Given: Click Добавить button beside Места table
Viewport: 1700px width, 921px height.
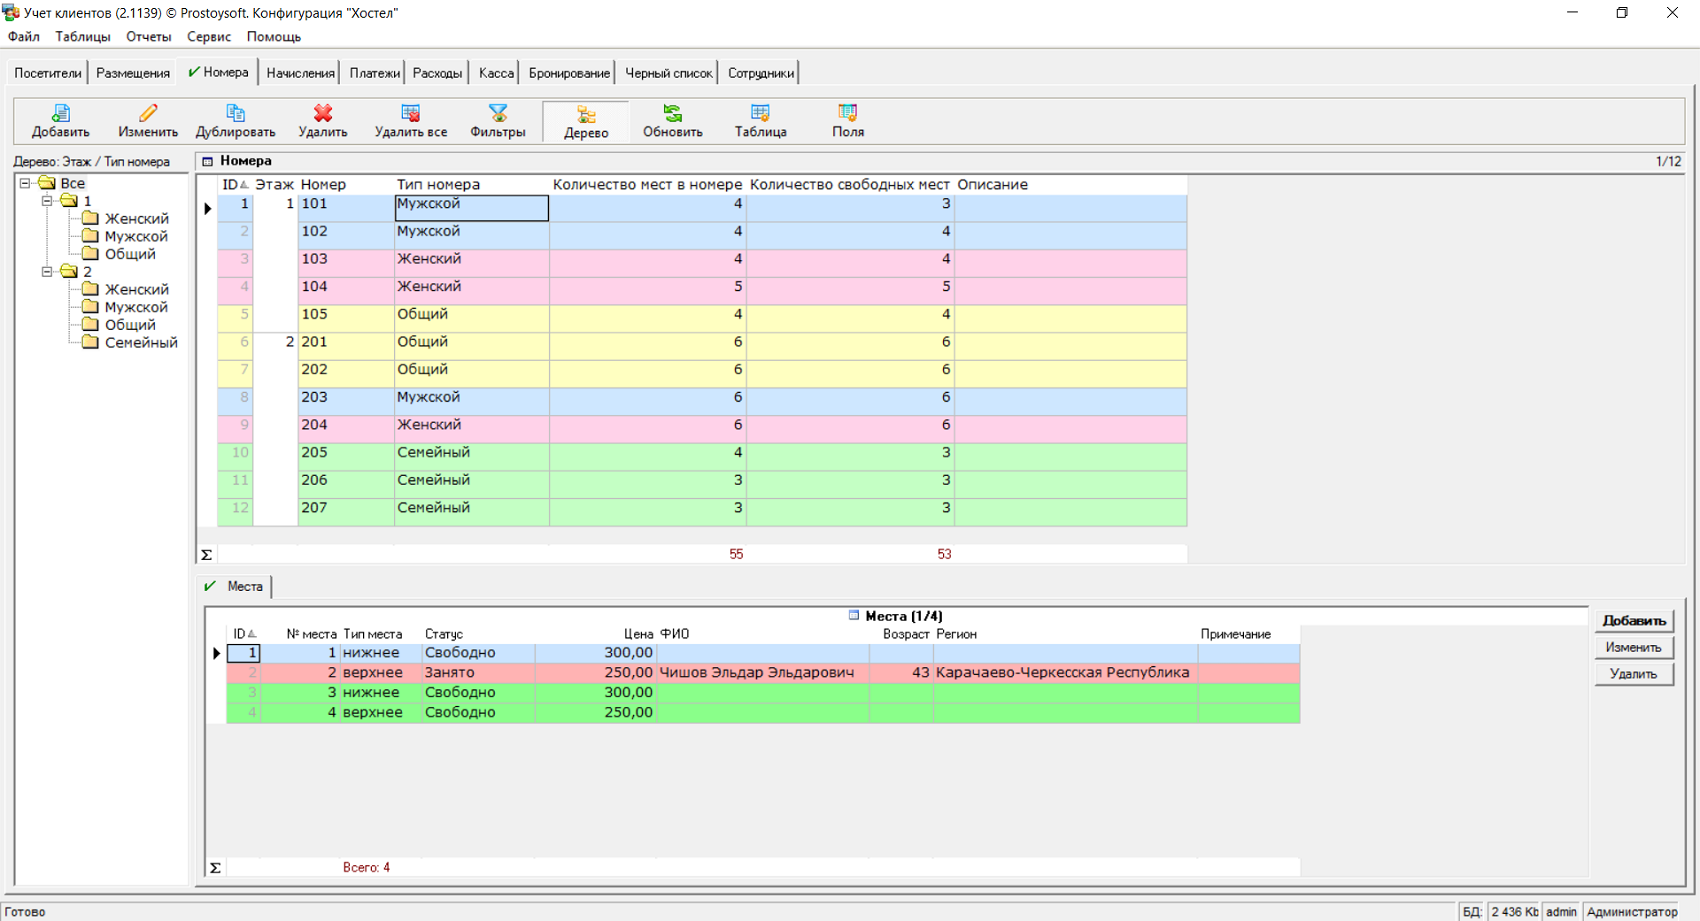Looking at the screenshot, I should 1633,621.
